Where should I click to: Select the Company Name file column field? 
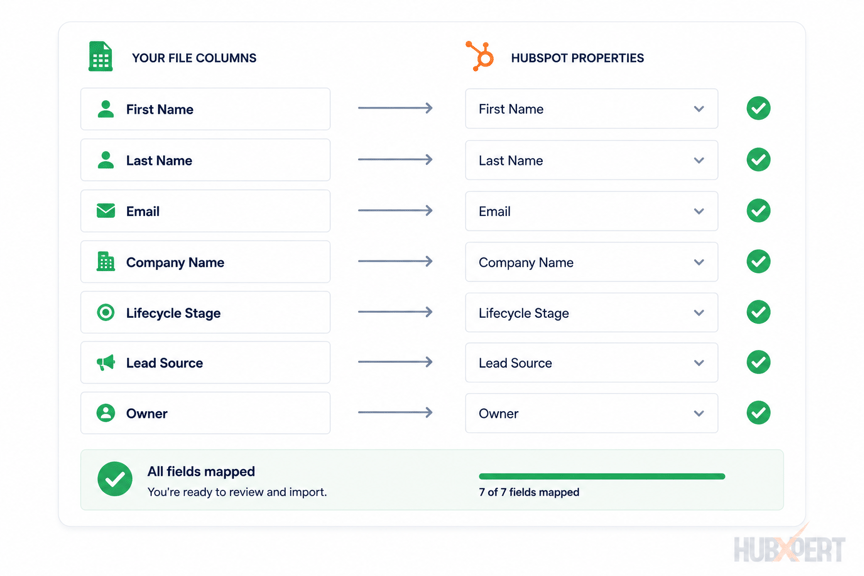click(206, 262)
